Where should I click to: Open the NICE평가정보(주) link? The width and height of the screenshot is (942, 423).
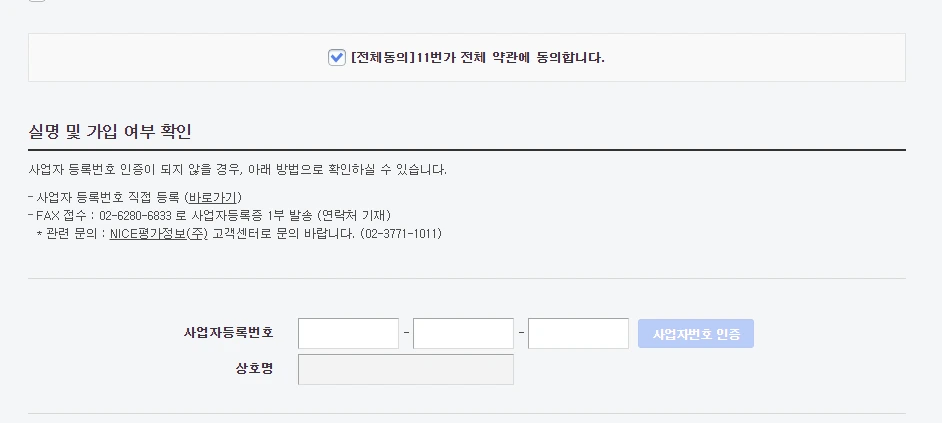click(159, 234)
